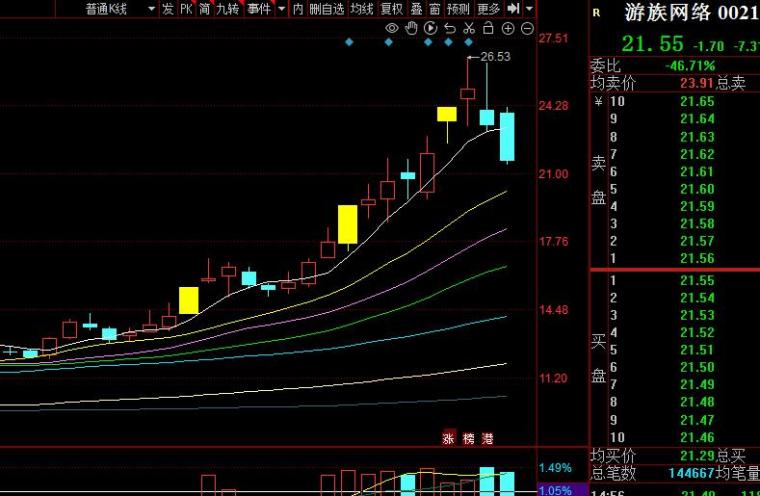The width and height of the screenshot is (760, 496).
Task: Click the 简 toolbar button
Action: pos(205,9)
